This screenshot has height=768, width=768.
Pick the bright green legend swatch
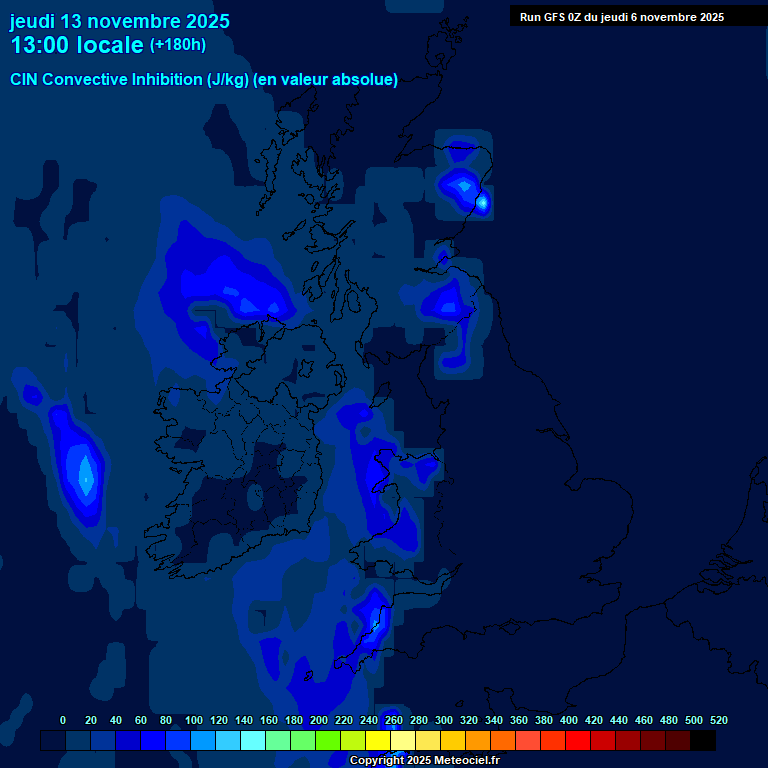coord(328,741)
